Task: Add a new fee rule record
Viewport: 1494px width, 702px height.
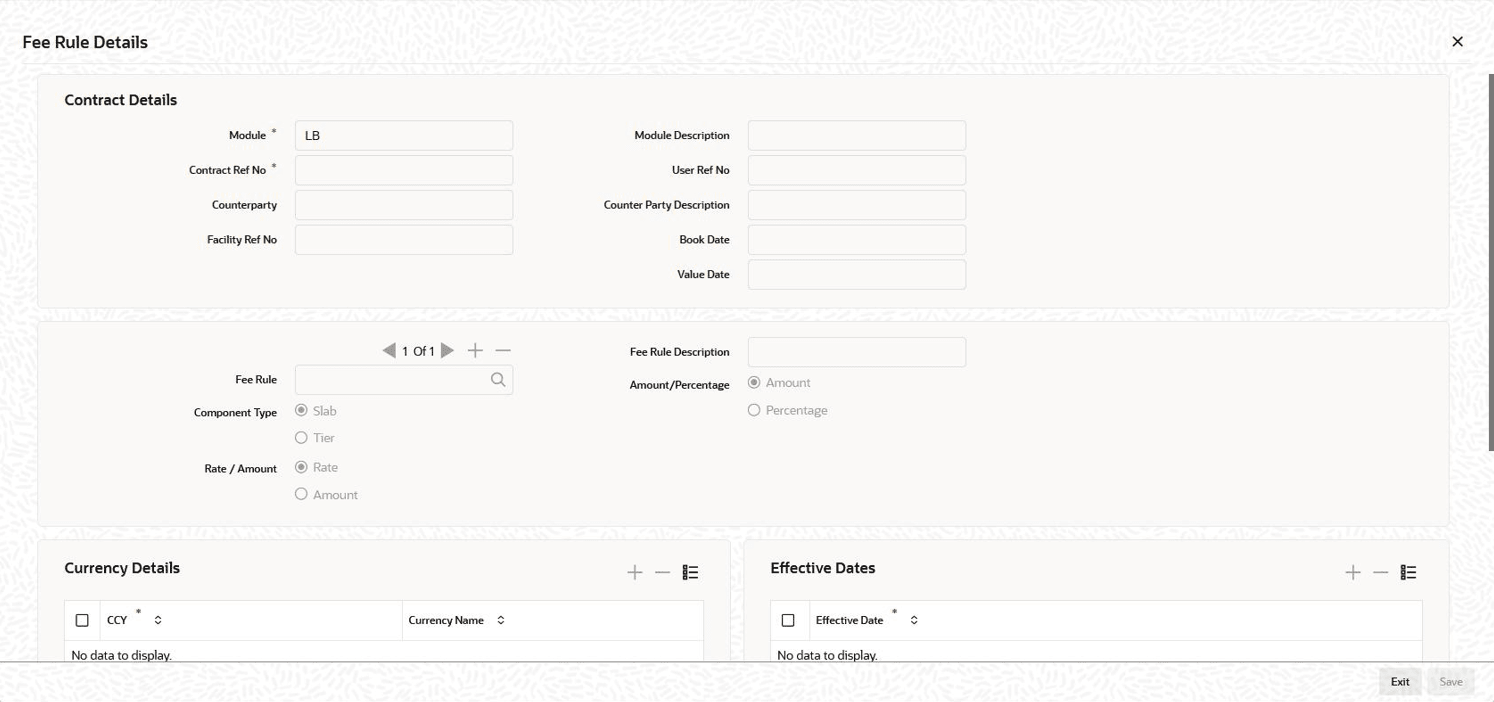Action: pyautogui.click(x=475, y=351)
